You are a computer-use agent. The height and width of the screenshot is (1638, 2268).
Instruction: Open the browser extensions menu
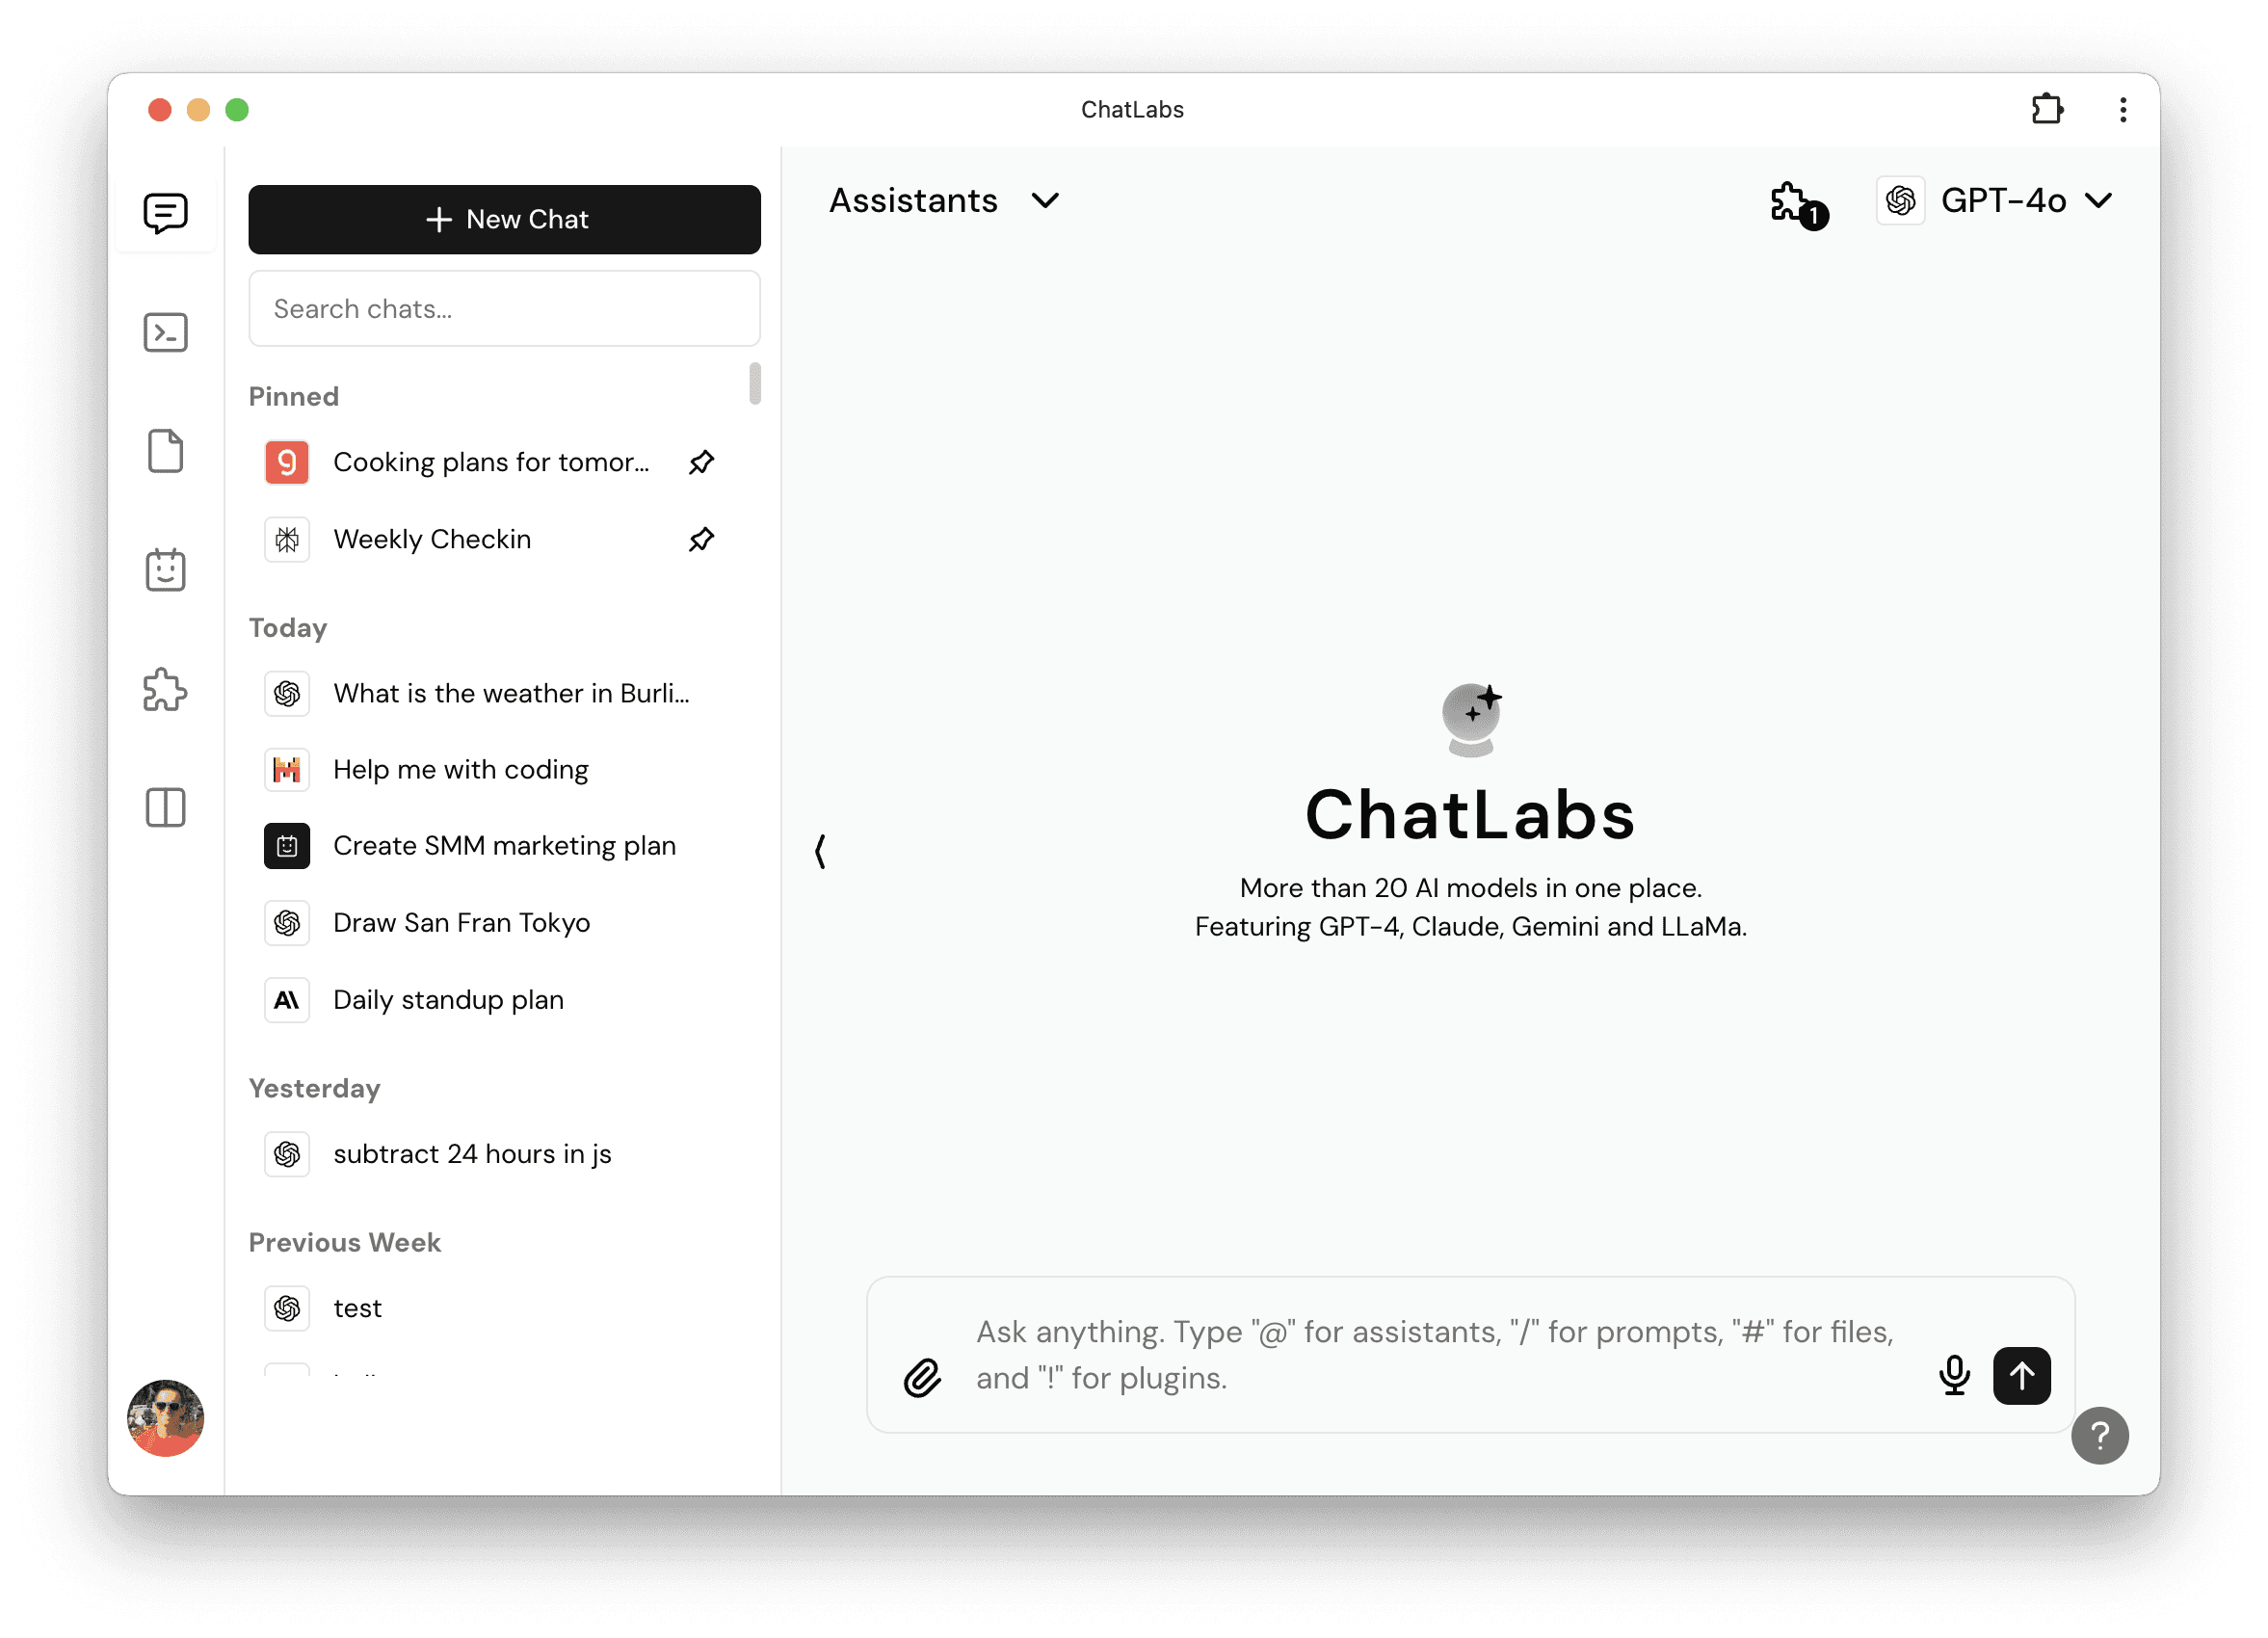2047,109
